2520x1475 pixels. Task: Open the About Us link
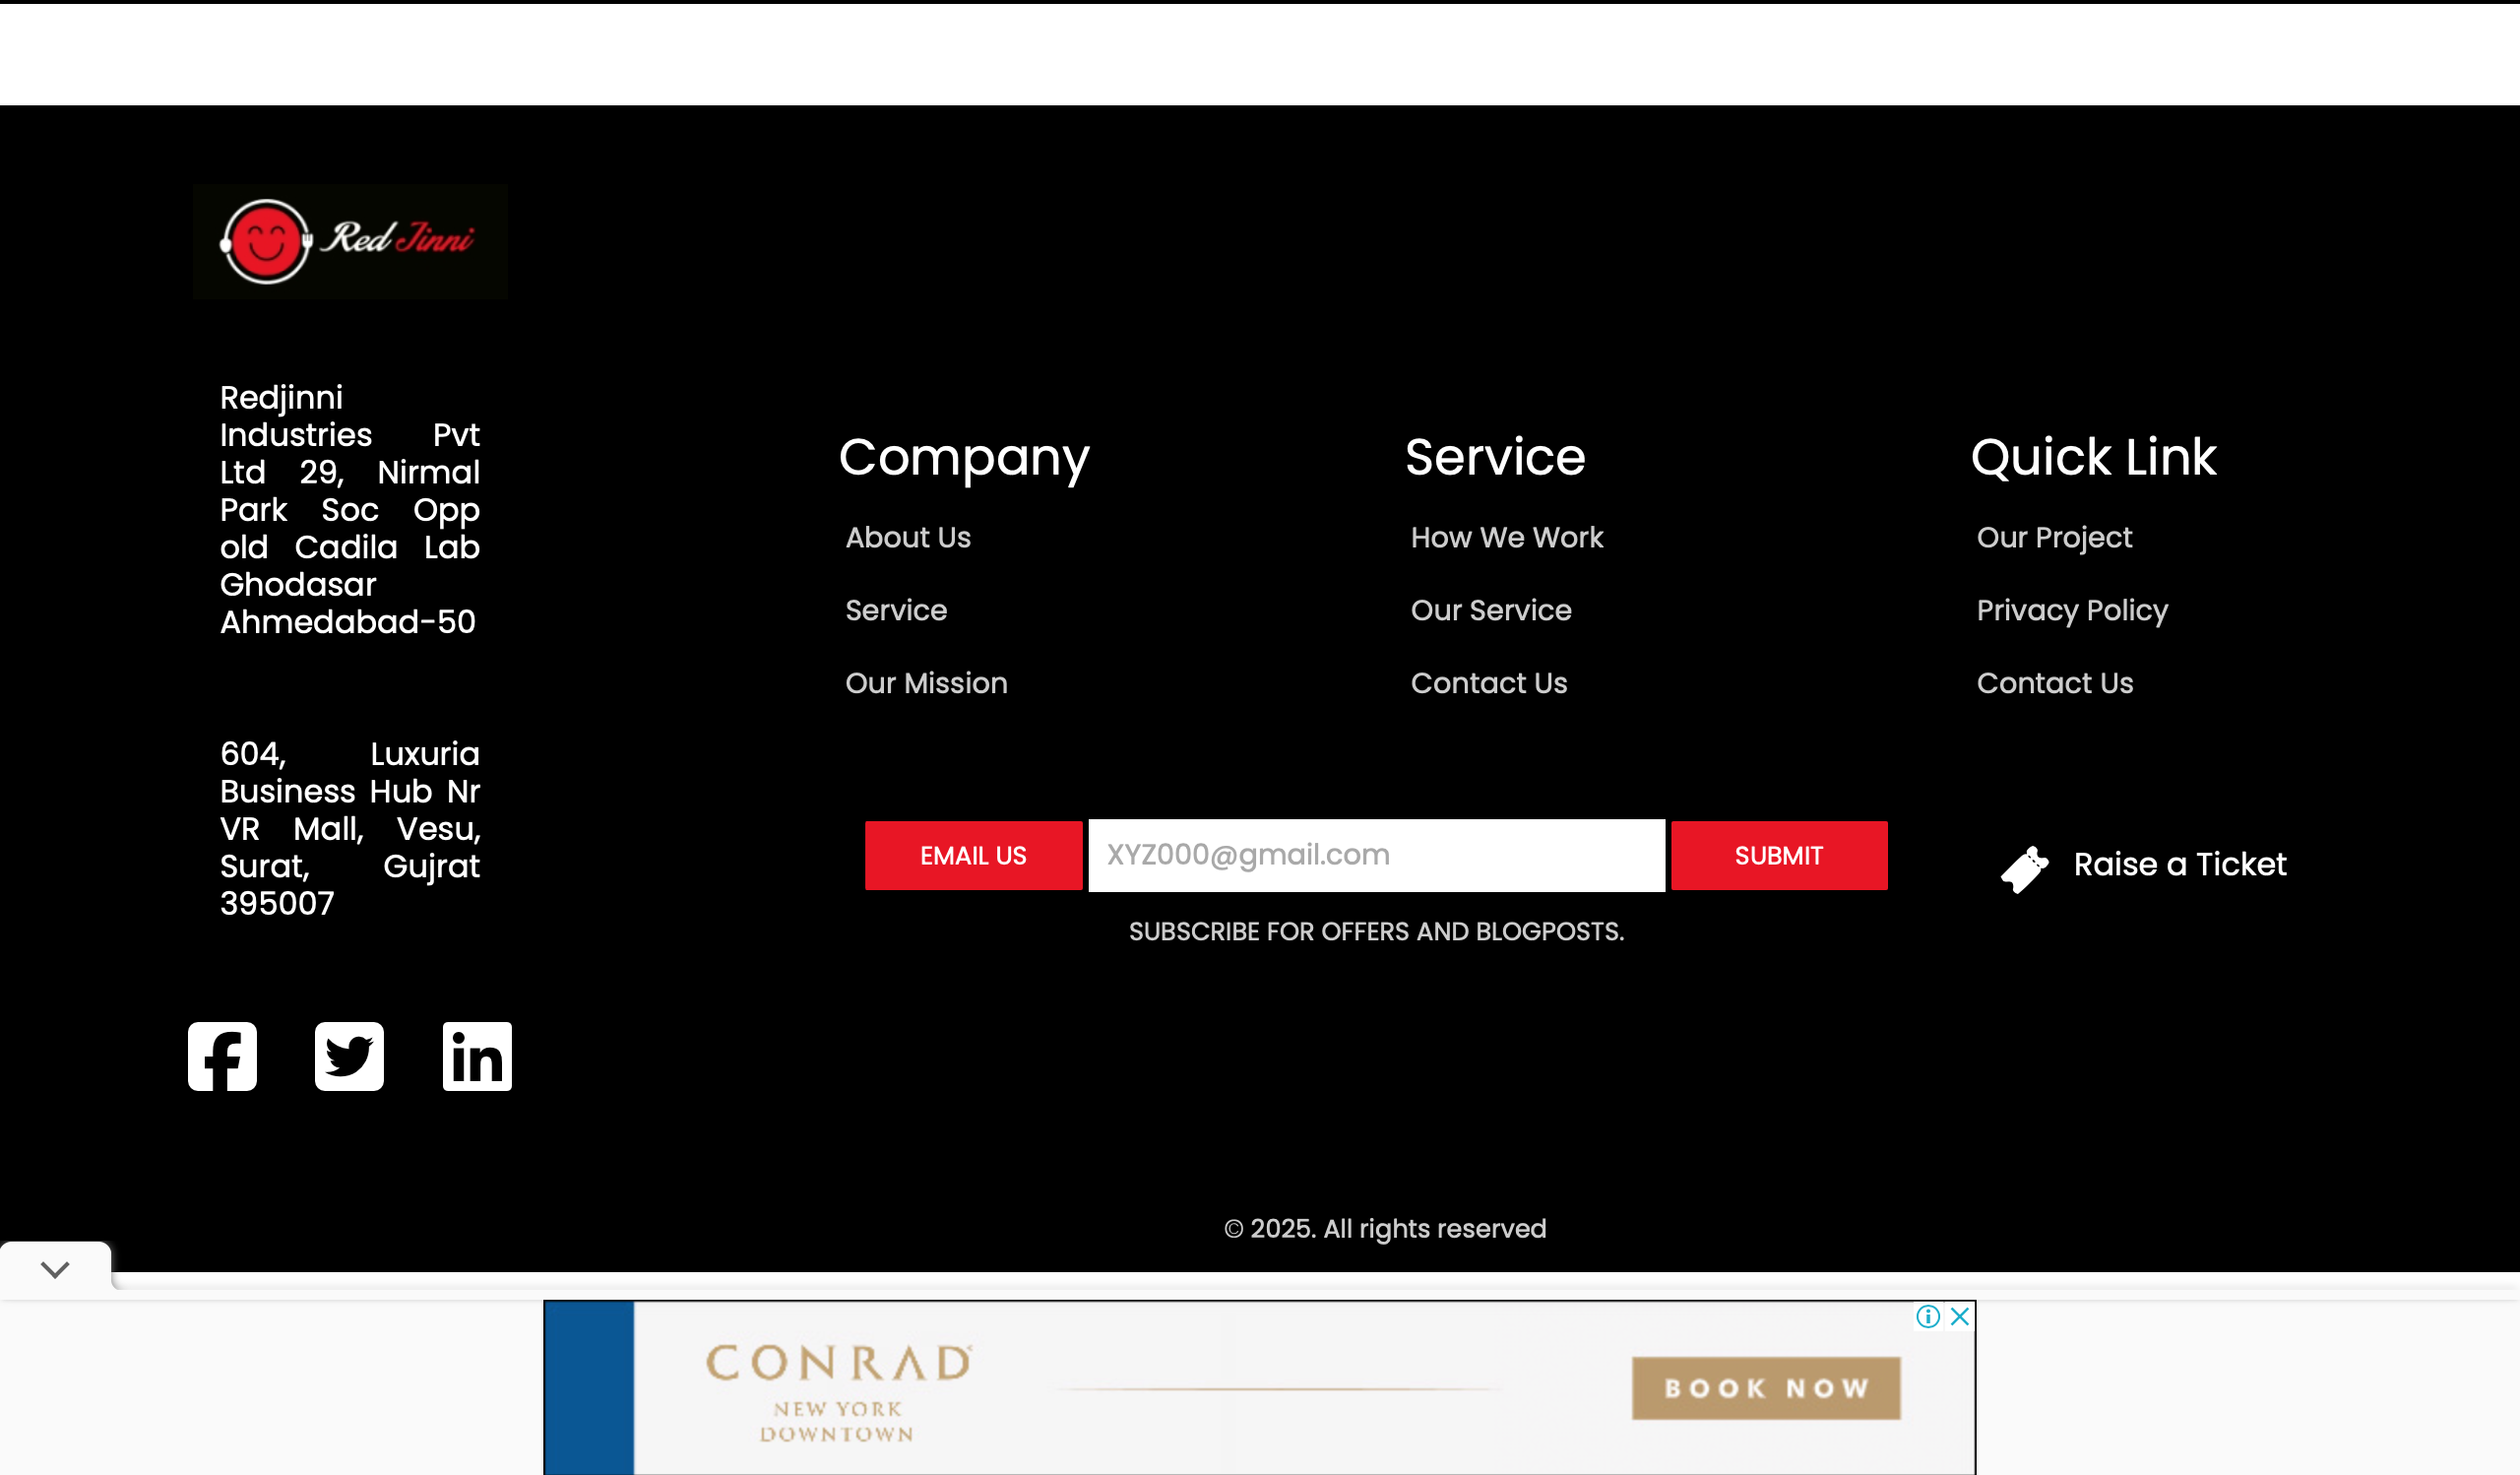pos(908,538)
